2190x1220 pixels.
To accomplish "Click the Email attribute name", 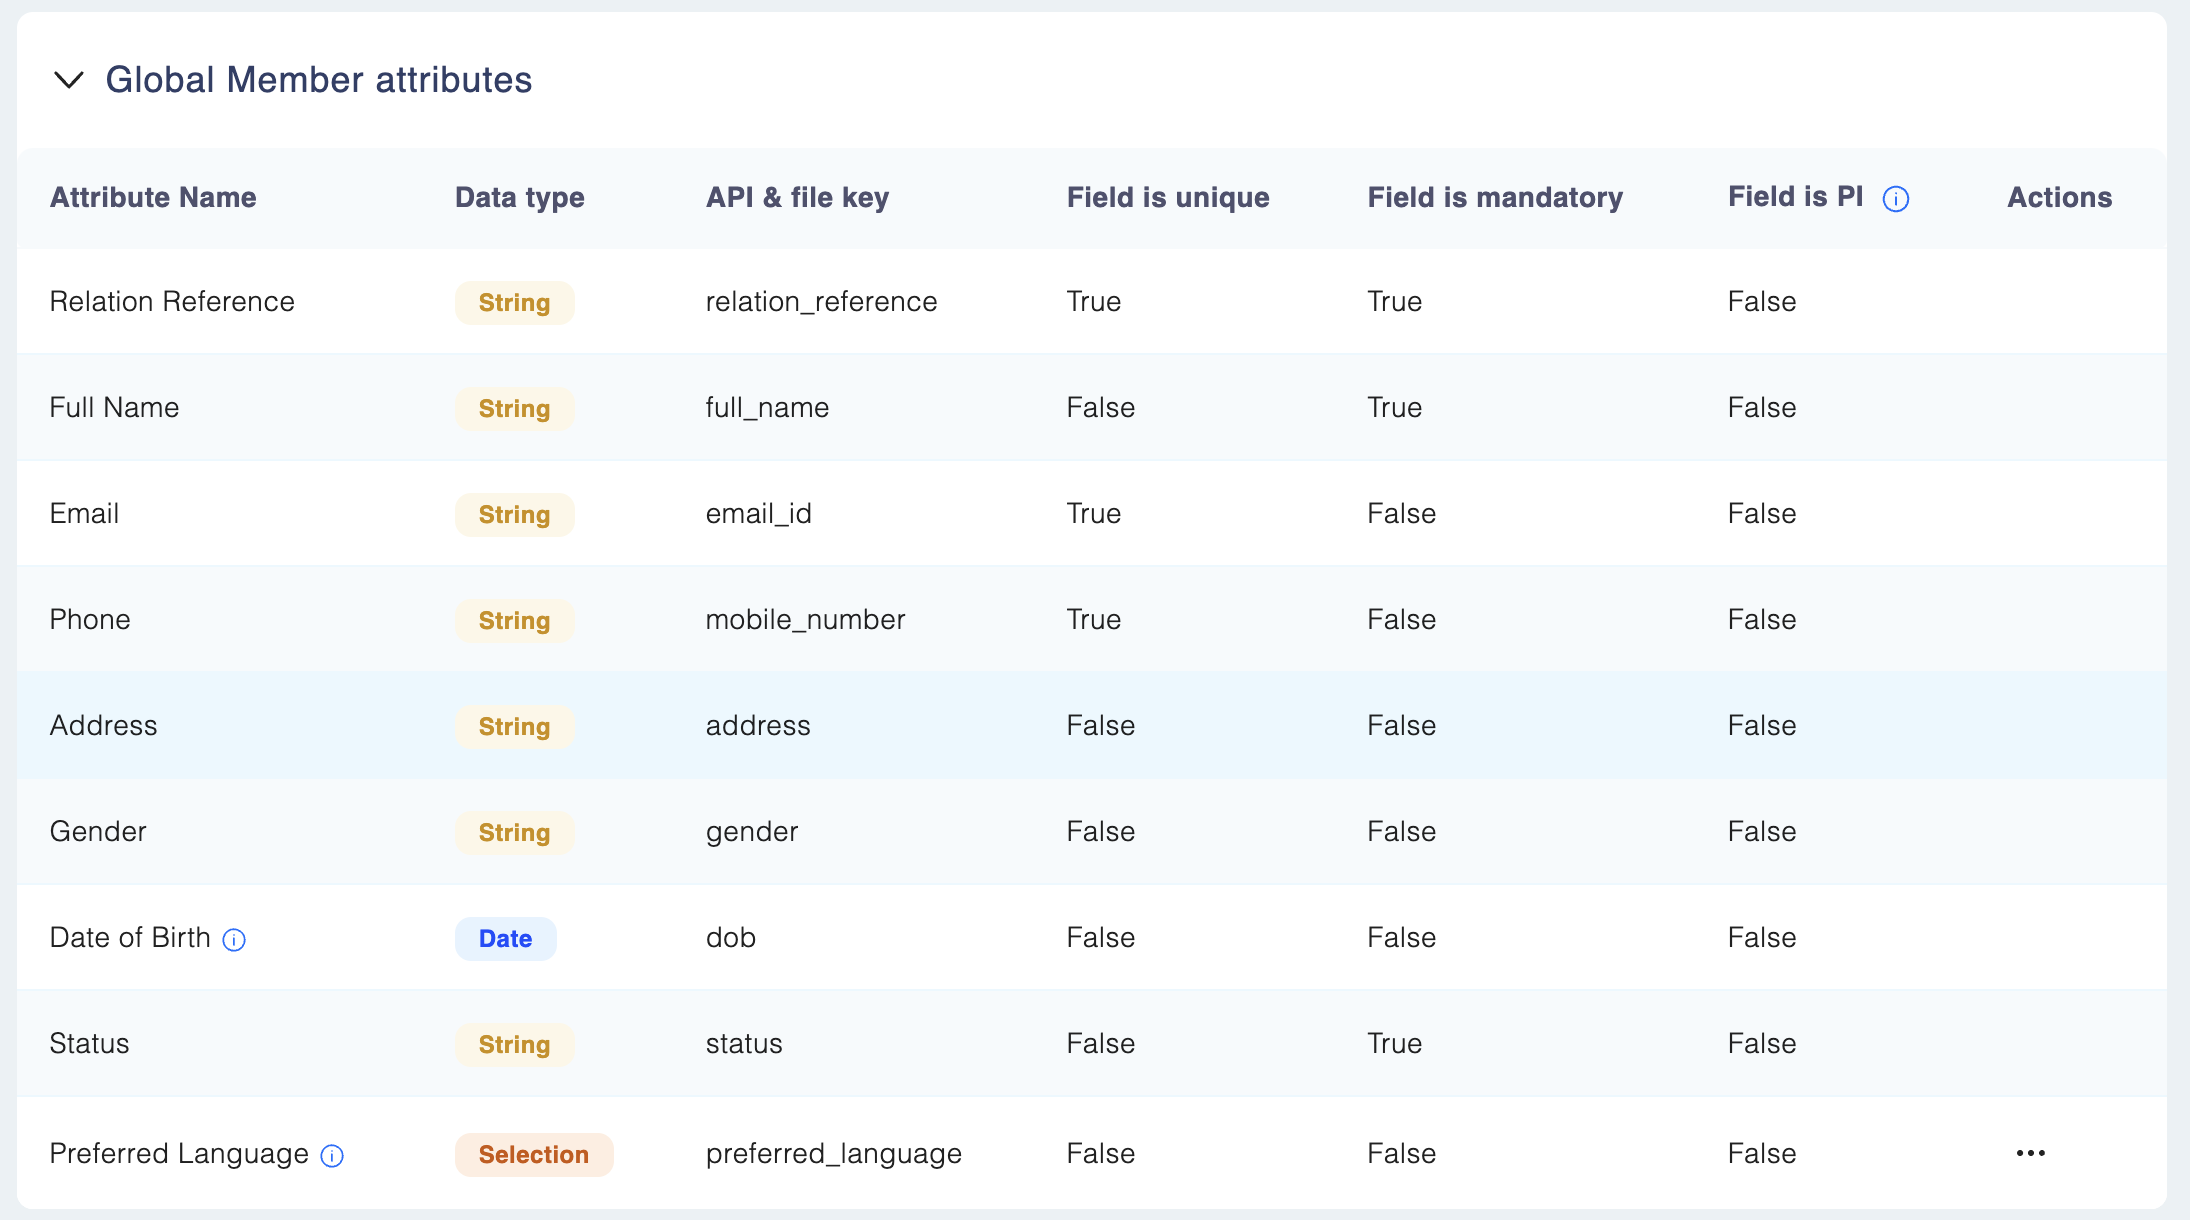I will click(x=85, y=514).
